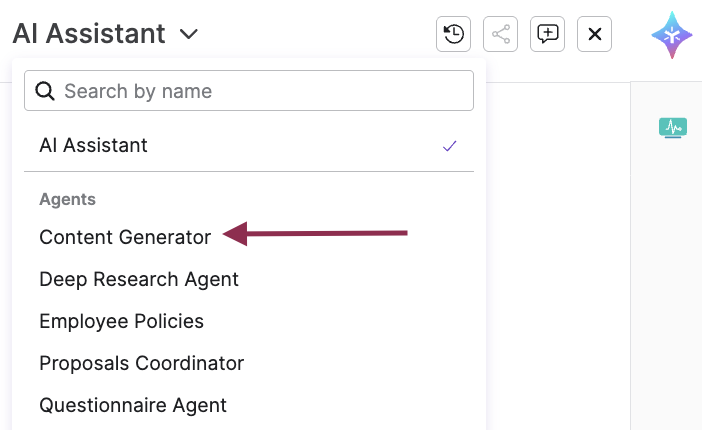Click the checkmark beside AI Assistant

449,146
